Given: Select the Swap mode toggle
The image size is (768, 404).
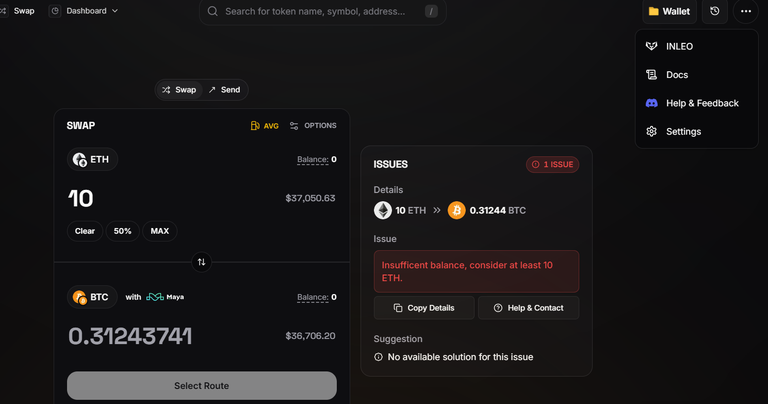Looking at the screenshot, I should click(179, 90).
